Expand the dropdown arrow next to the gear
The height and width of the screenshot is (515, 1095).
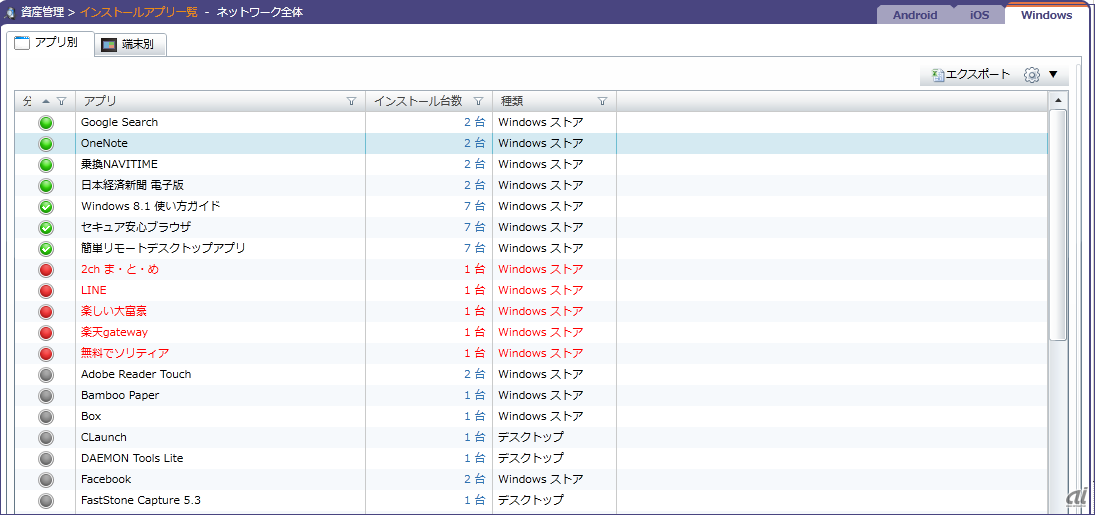pos(1053,75)
